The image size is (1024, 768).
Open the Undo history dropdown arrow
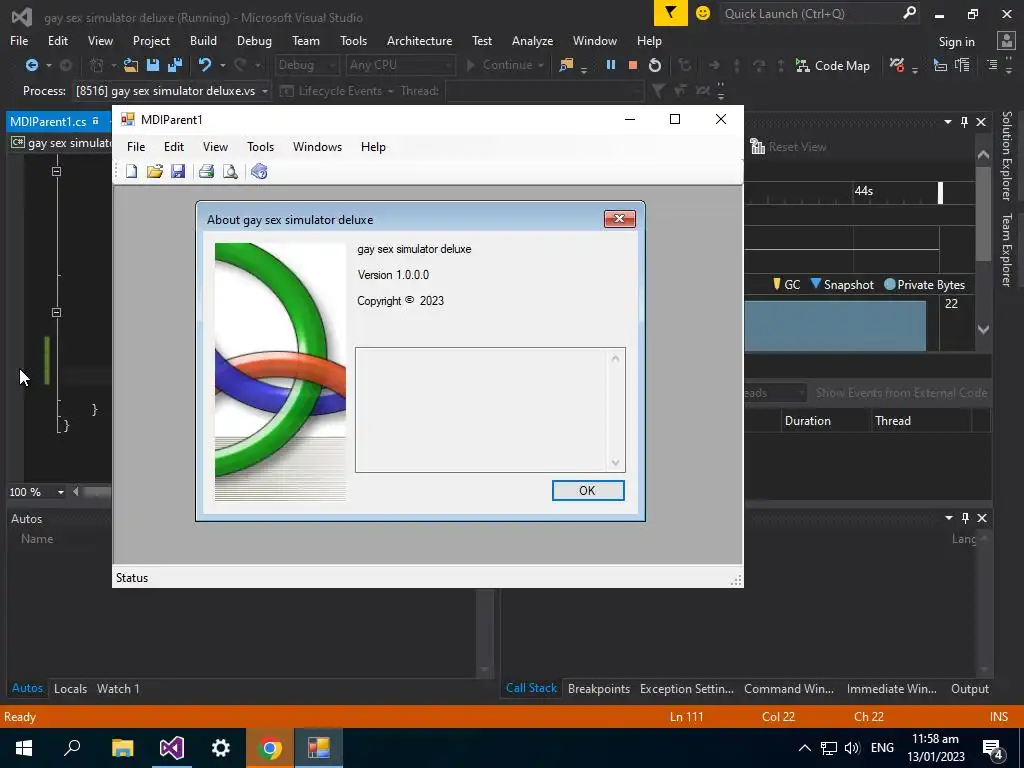pos(223,65)
